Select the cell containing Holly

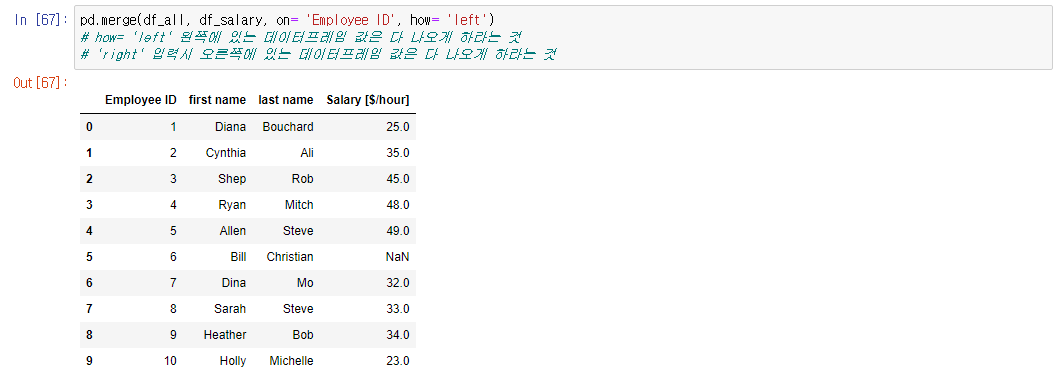[233, 360]
